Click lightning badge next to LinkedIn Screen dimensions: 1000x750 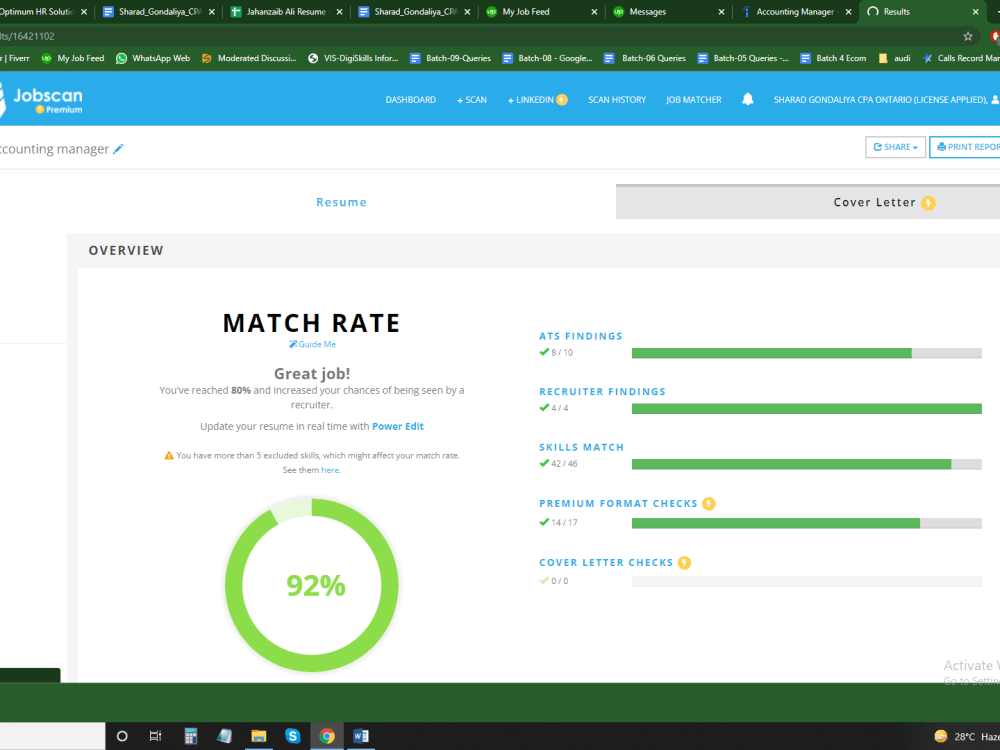pyautogui.click(x=562, y=99)
